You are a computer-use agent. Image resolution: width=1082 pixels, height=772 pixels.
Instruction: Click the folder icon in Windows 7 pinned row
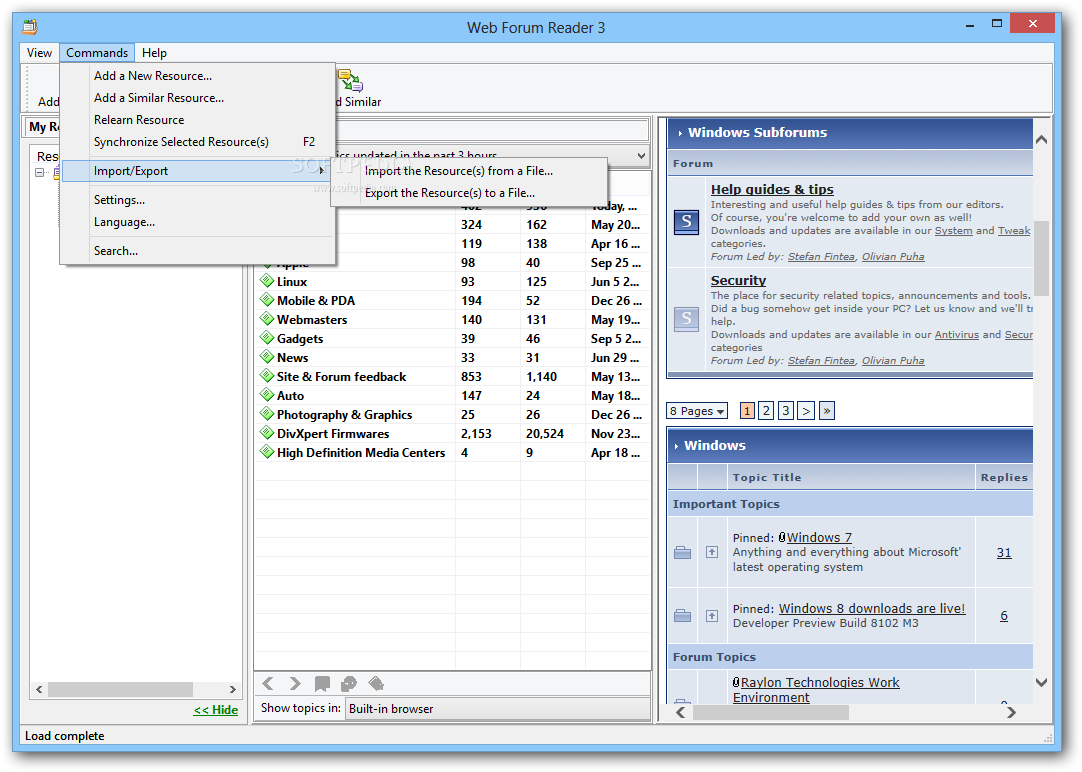682,552
